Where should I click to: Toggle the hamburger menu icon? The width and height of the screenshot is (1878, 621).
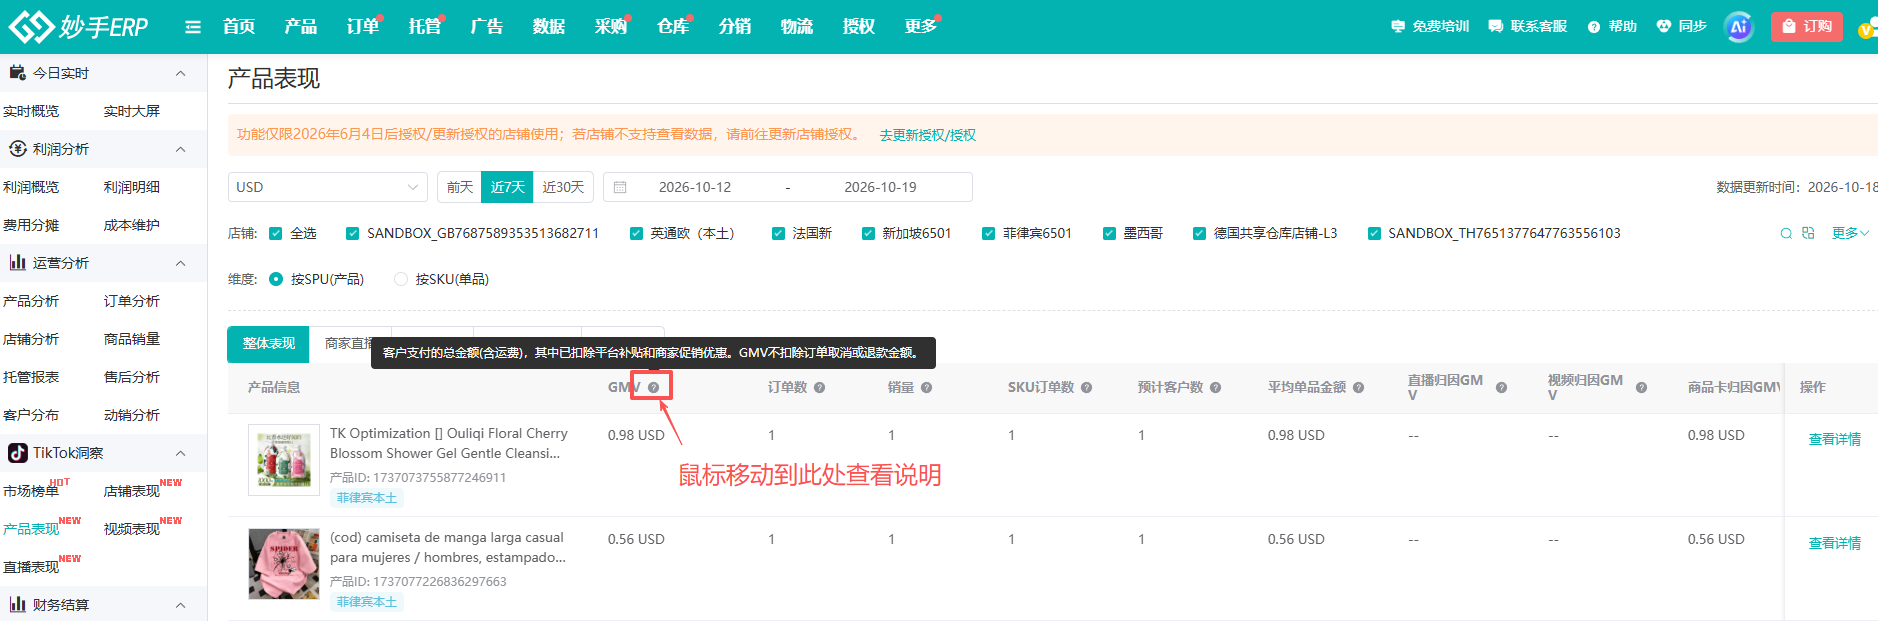[193, 27]
